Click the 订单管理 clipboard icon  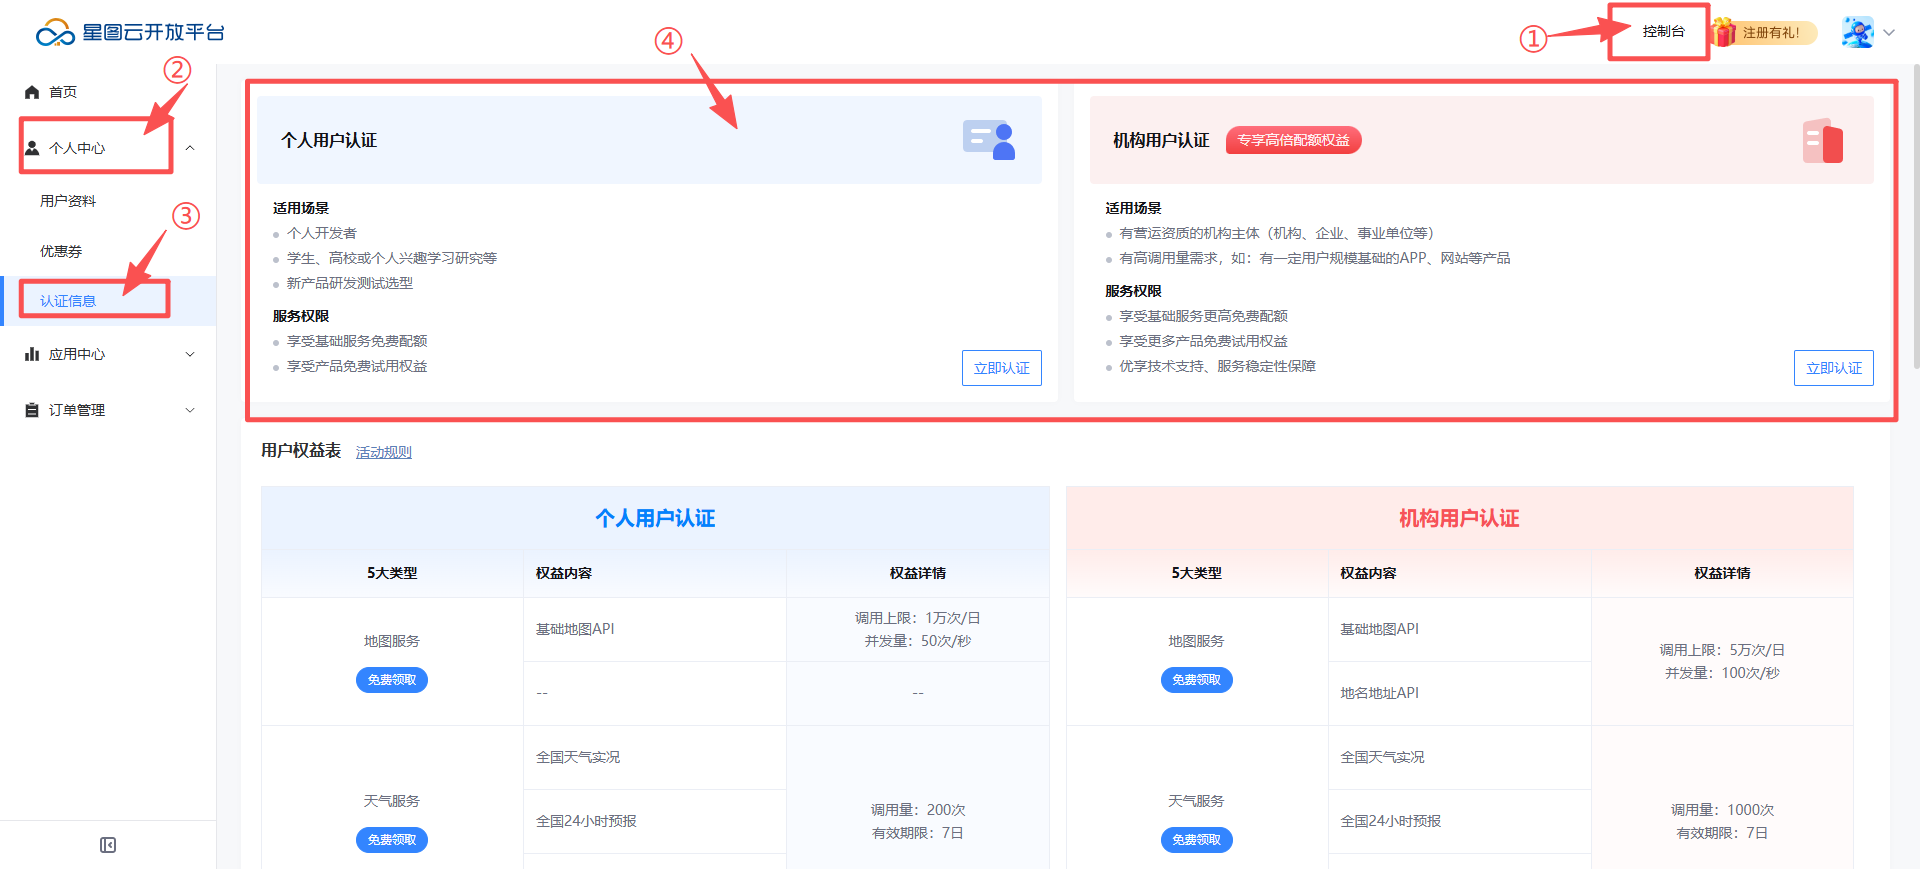pos(32,410)
